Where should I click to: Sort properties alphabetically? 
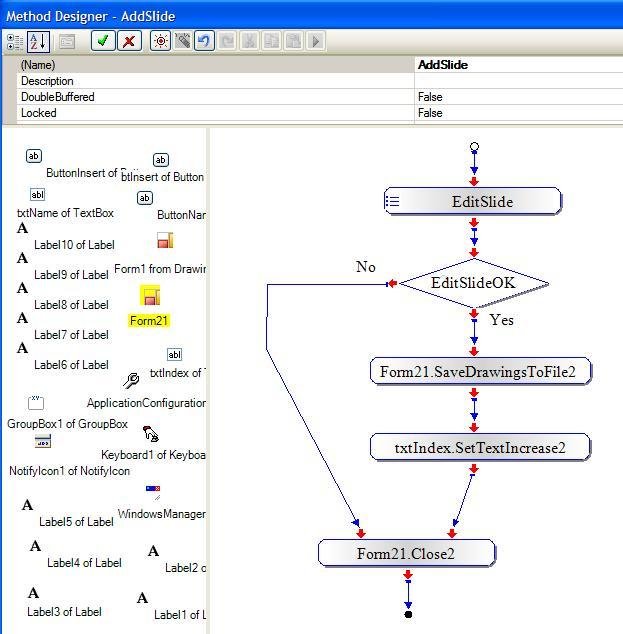click(x=38, y=42)
